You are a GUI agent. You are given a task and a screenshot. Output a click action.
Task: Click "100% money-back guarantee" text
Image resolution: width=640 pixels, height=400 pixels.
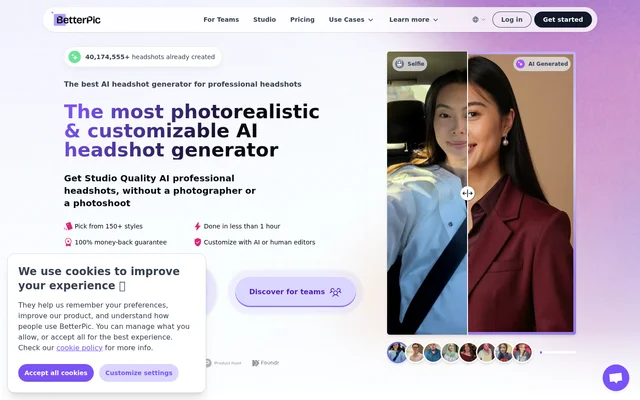pos(121,242)
